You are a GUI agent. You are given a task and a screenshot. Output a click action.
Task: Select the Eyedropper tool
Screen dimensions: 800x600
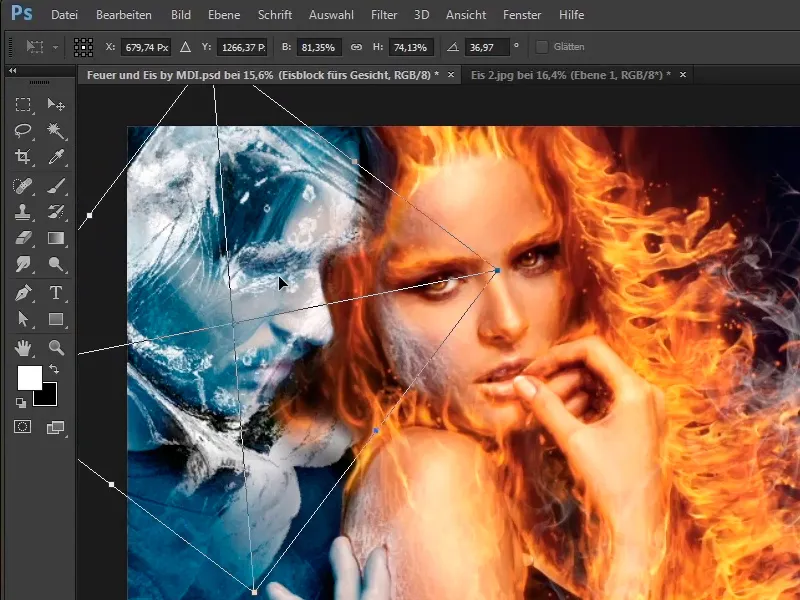pyautogui.click(x=56, y=157)
